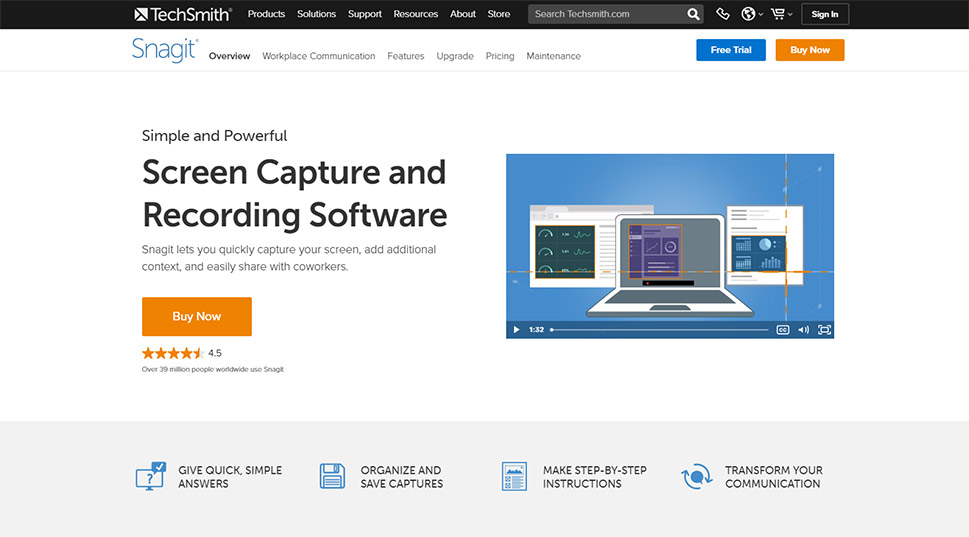Viewport: 969px width, 537px height.
Task: Click the 4.5 rating value
Action: [214, 353]
